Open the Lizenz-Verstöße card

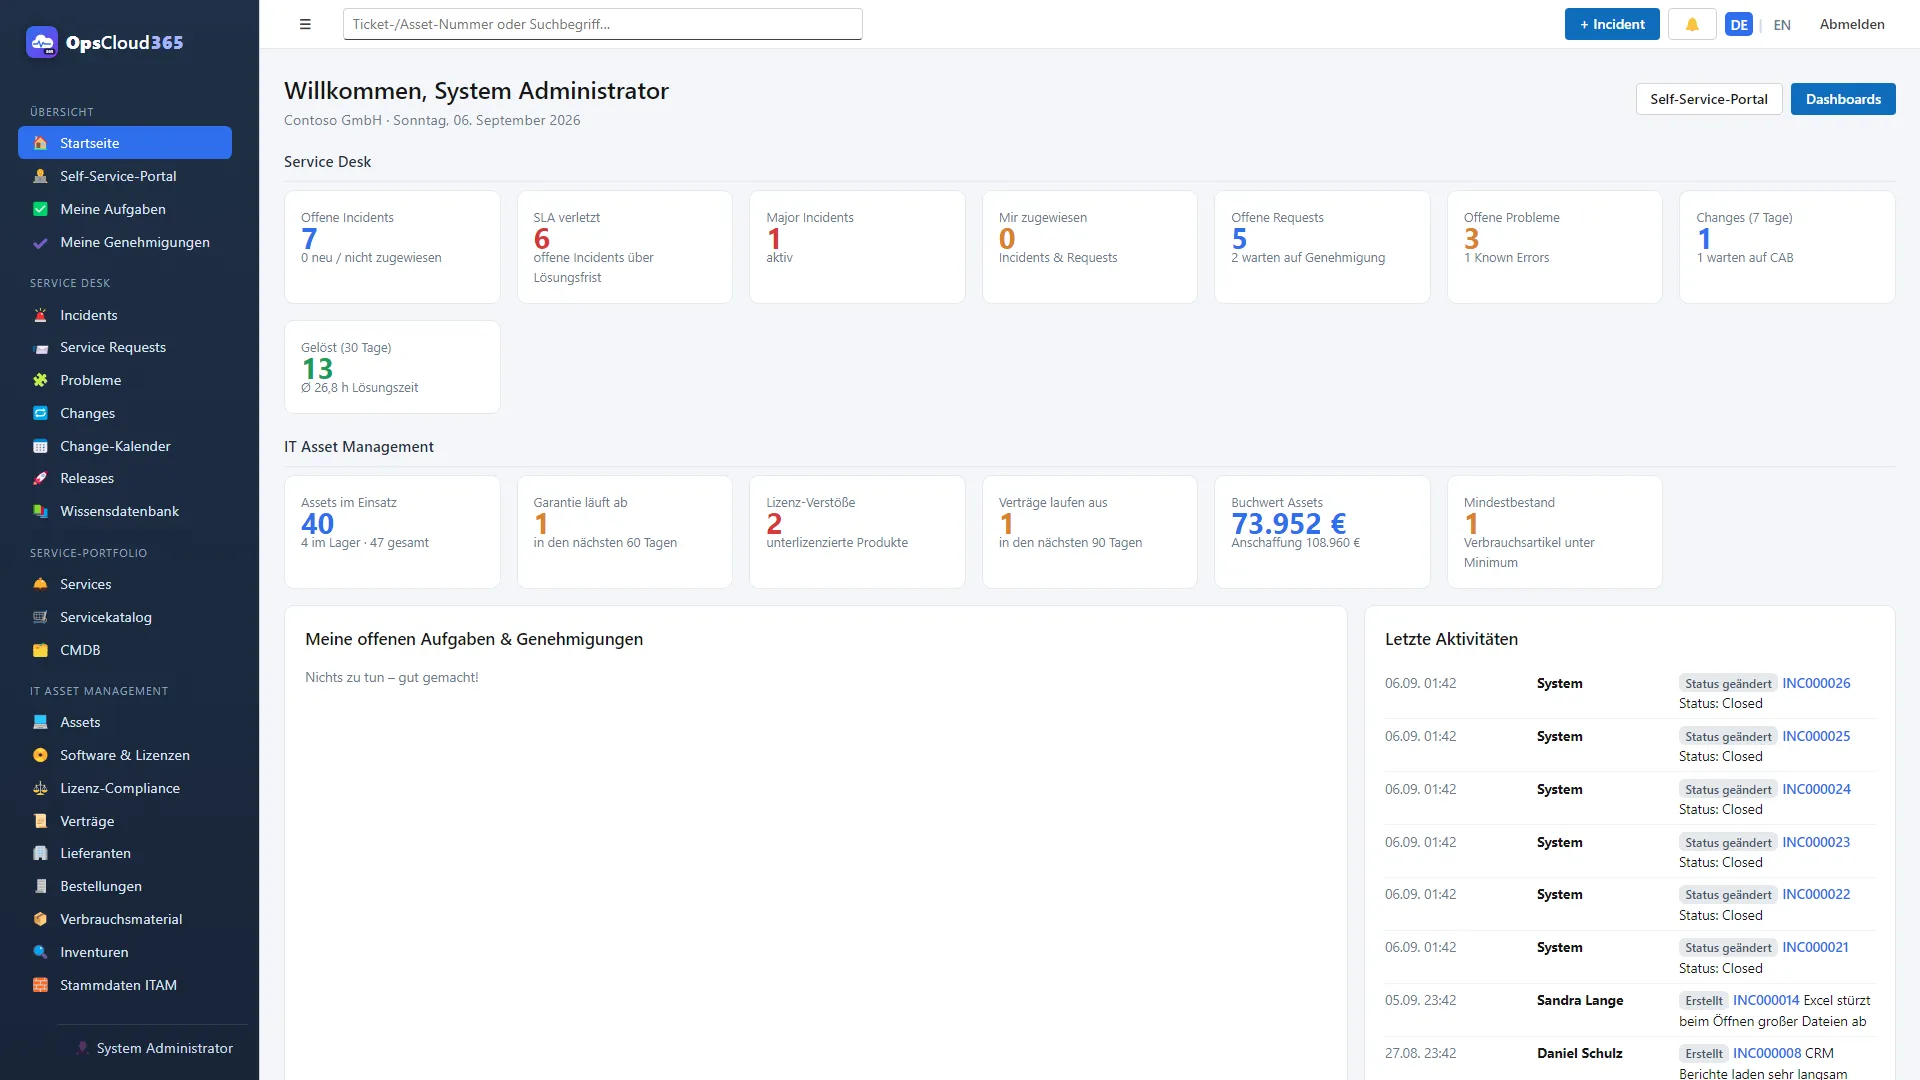click(857, 532)
